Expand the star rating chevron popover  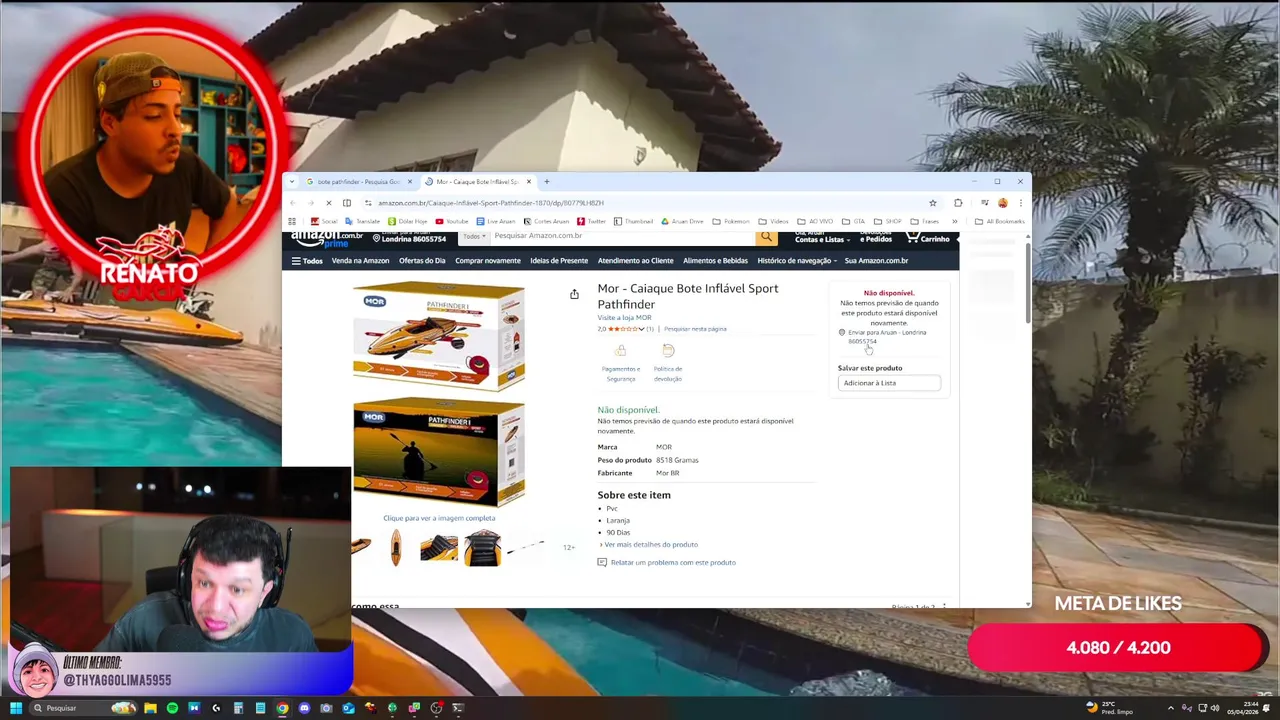pos(641,329)
